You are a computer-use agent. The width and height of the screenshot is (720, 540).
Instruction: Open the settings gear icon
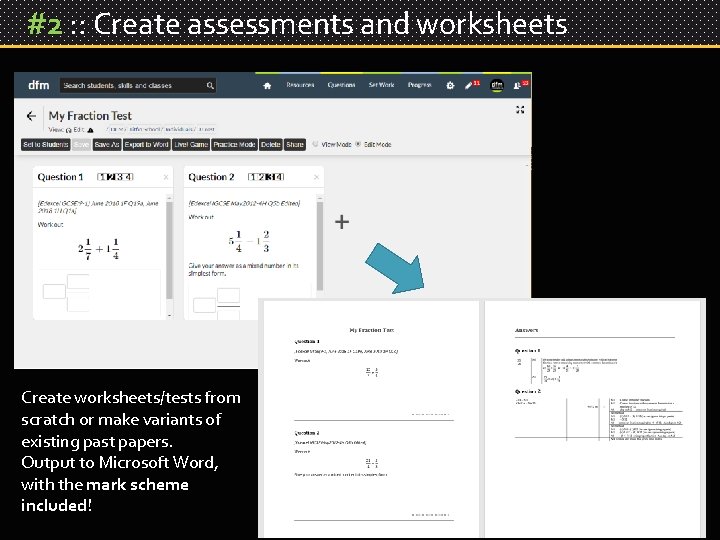point(450,85)
